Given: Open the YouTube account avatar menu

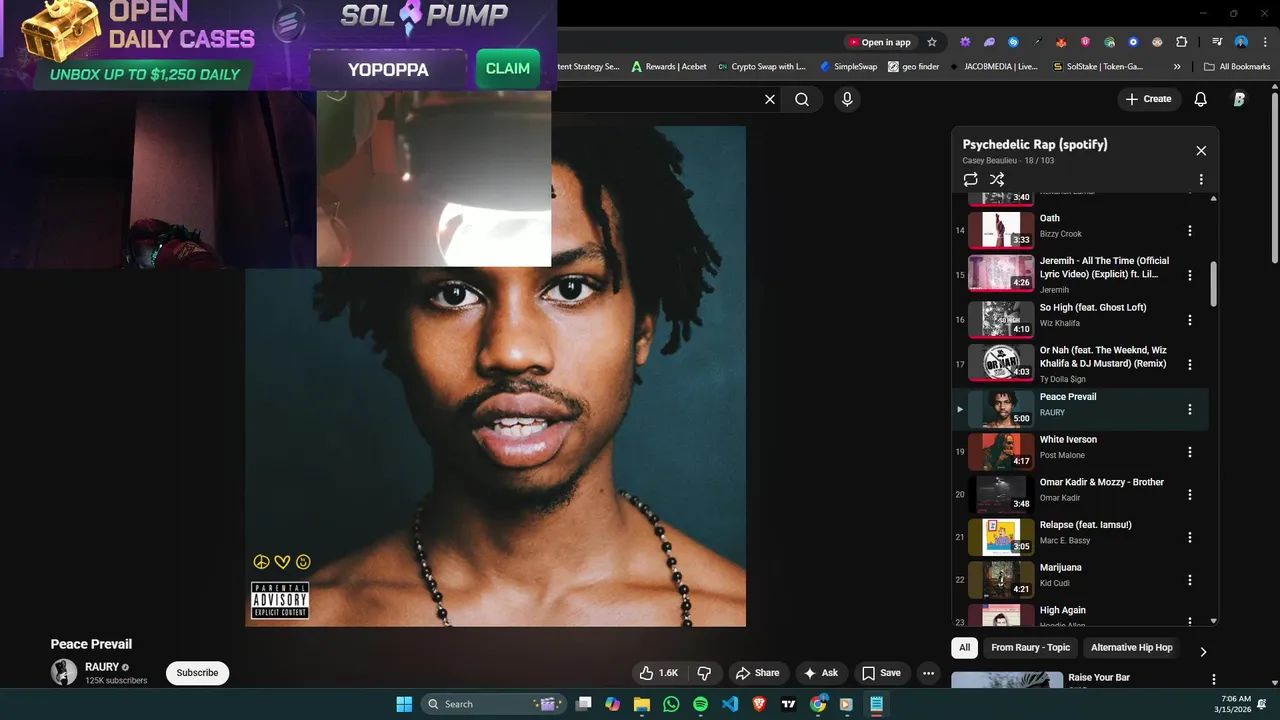Looking at the screenshot, I should click(1239, 99).
